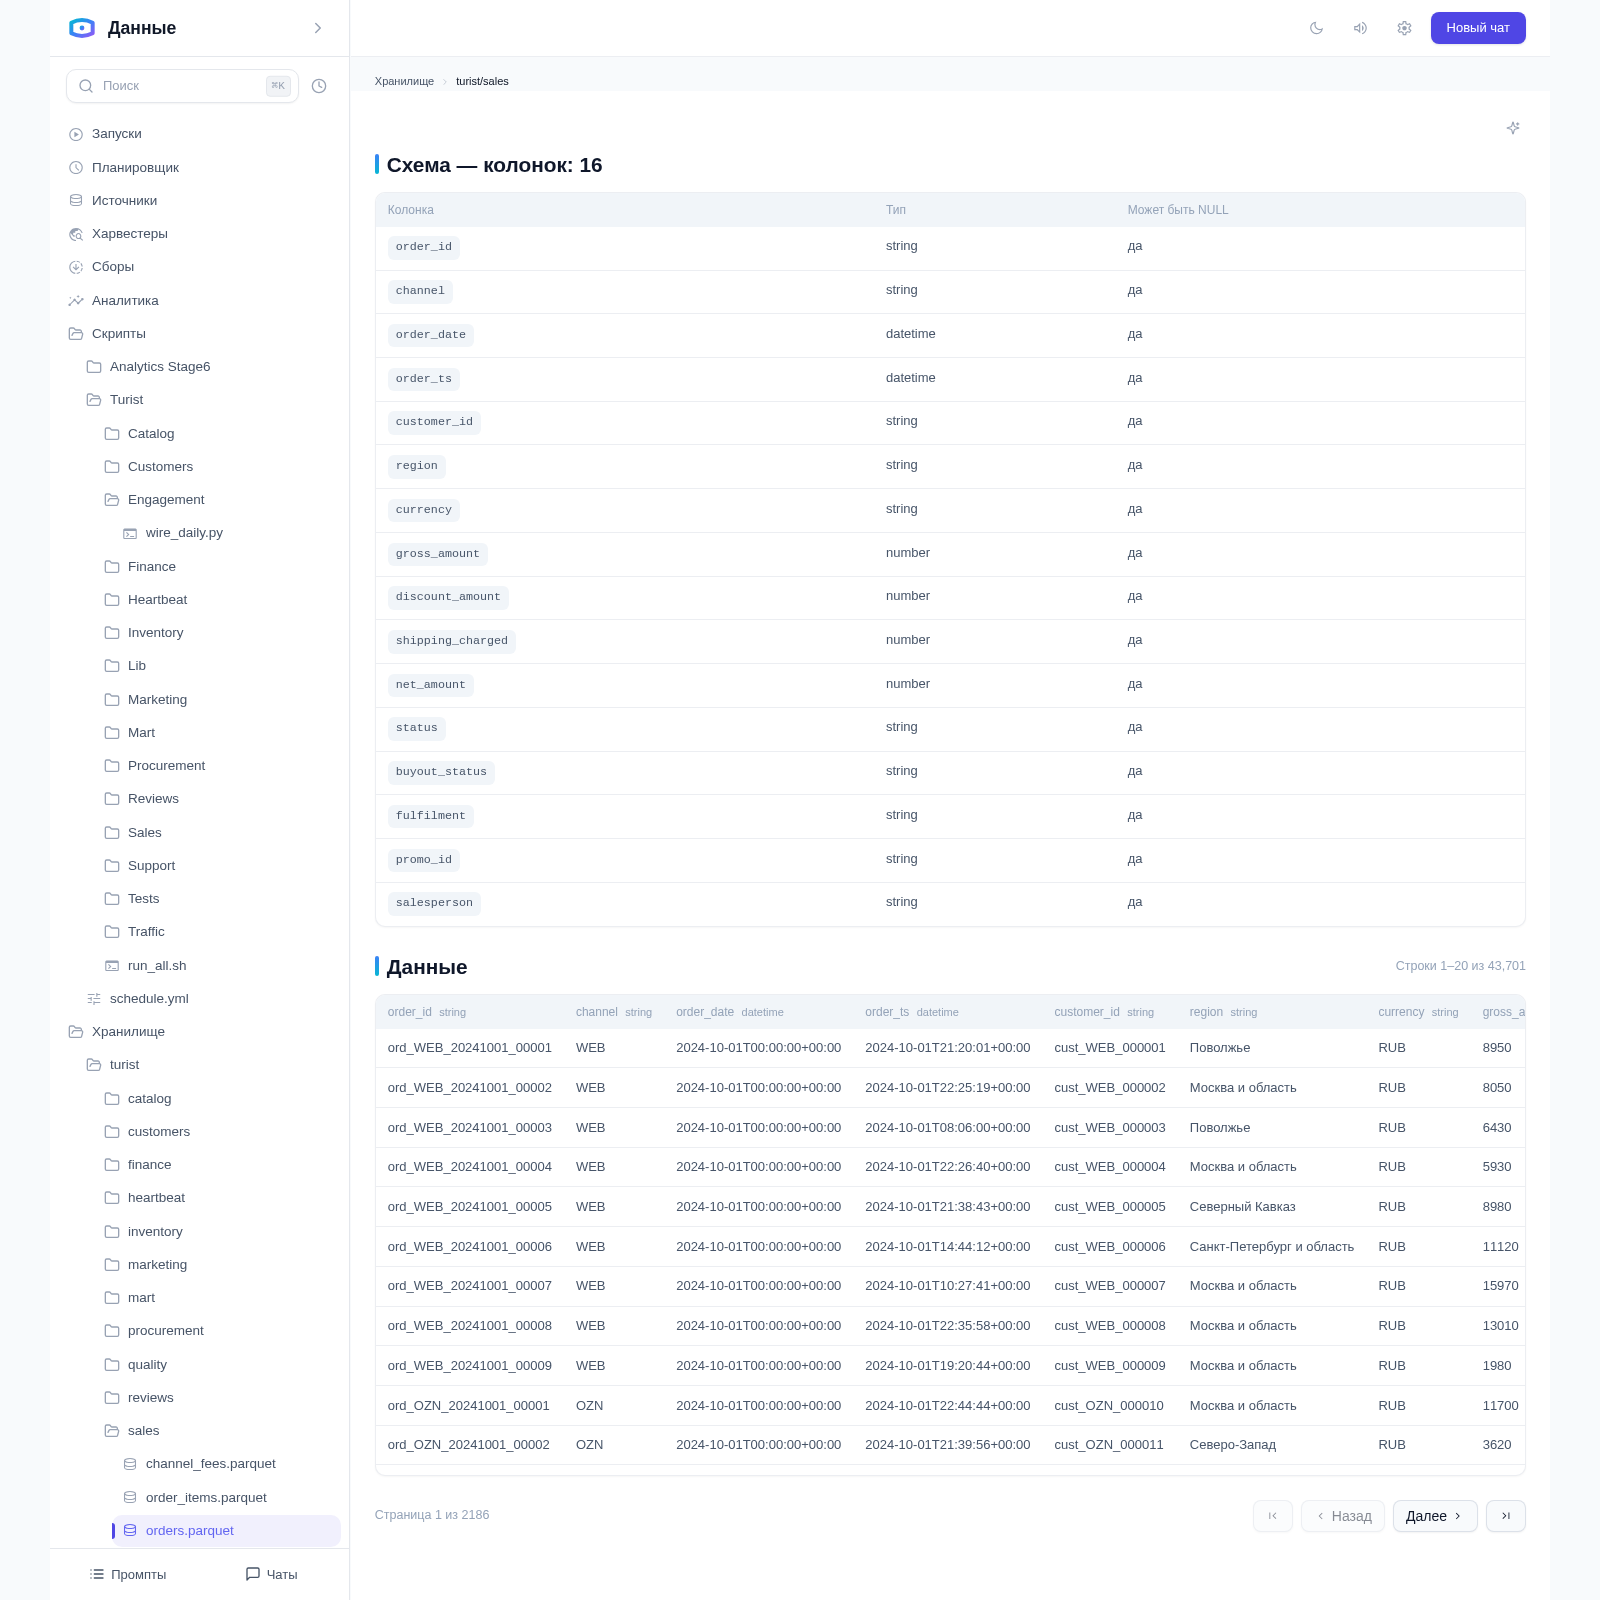This screenshot has width=1600, height=1600.
Task: Collapse the sales storage folder
Action: point(112,1431)
